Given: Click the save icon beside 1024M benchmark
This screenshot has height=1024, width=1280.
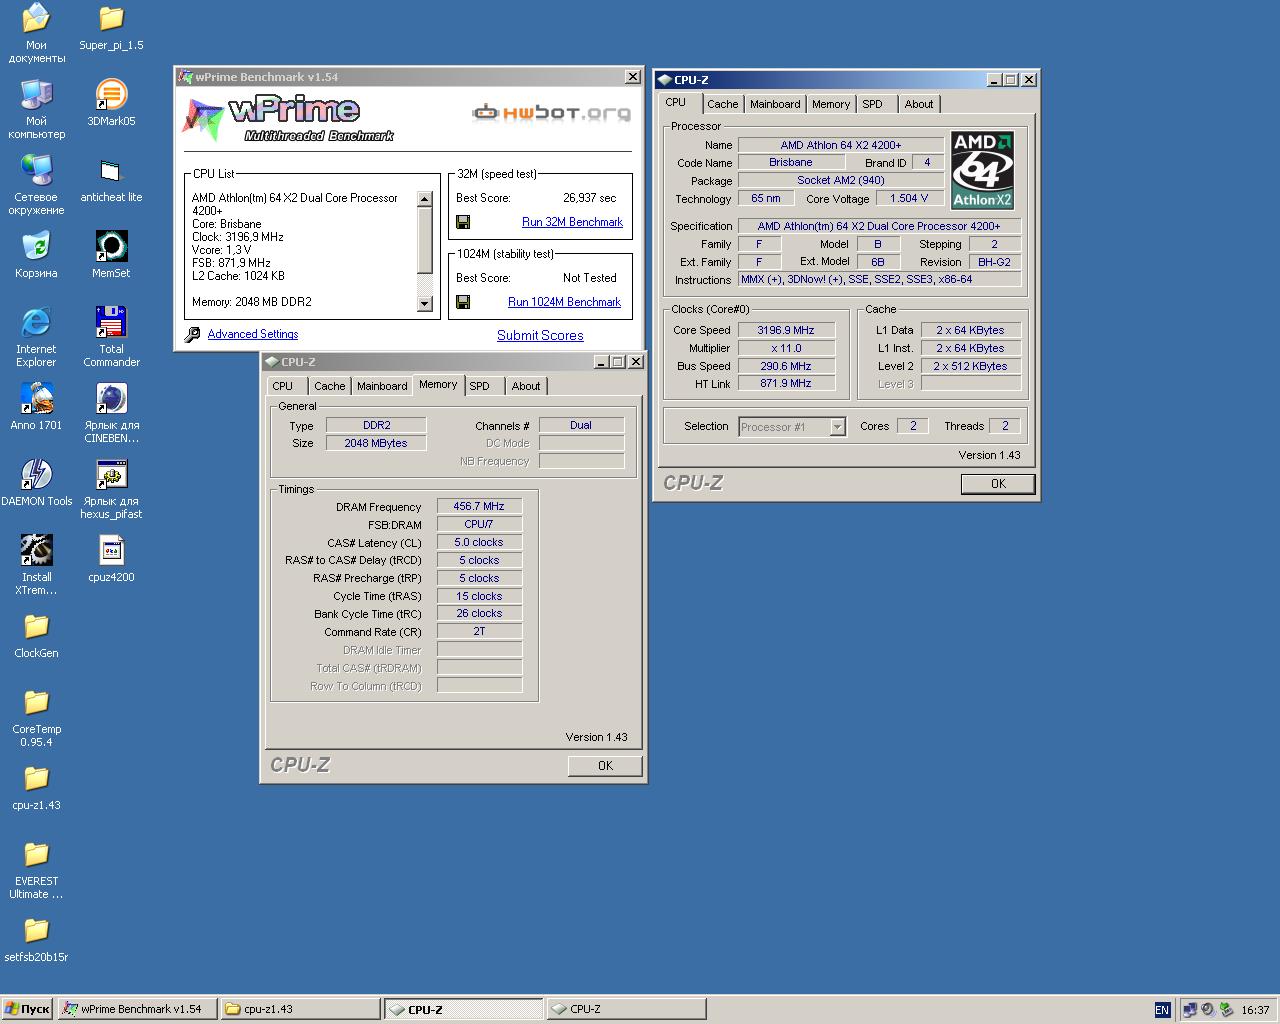Looking at the screenshot, I should [463, 302].
